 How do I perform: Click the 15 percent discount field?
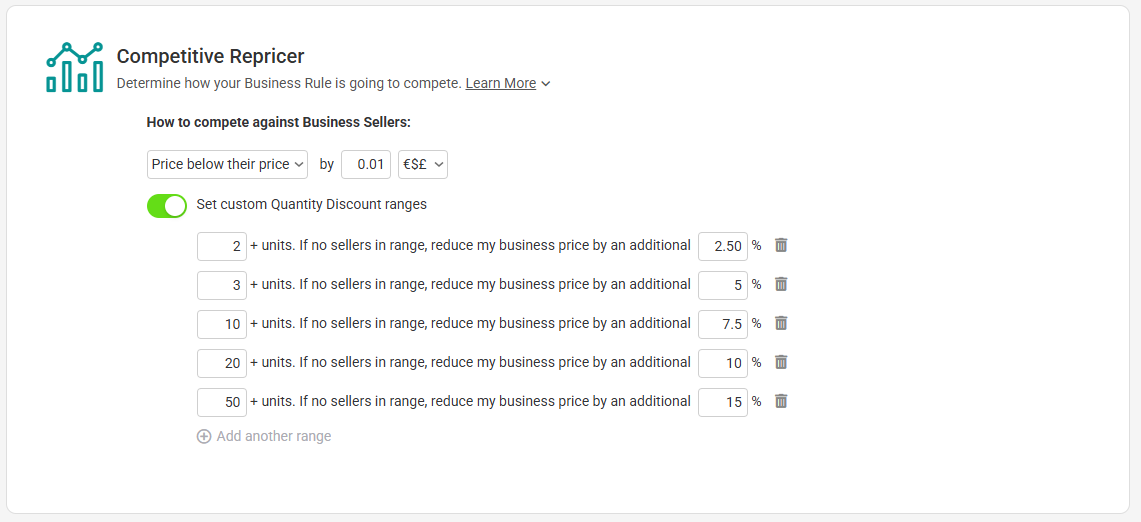pos(723,402)
